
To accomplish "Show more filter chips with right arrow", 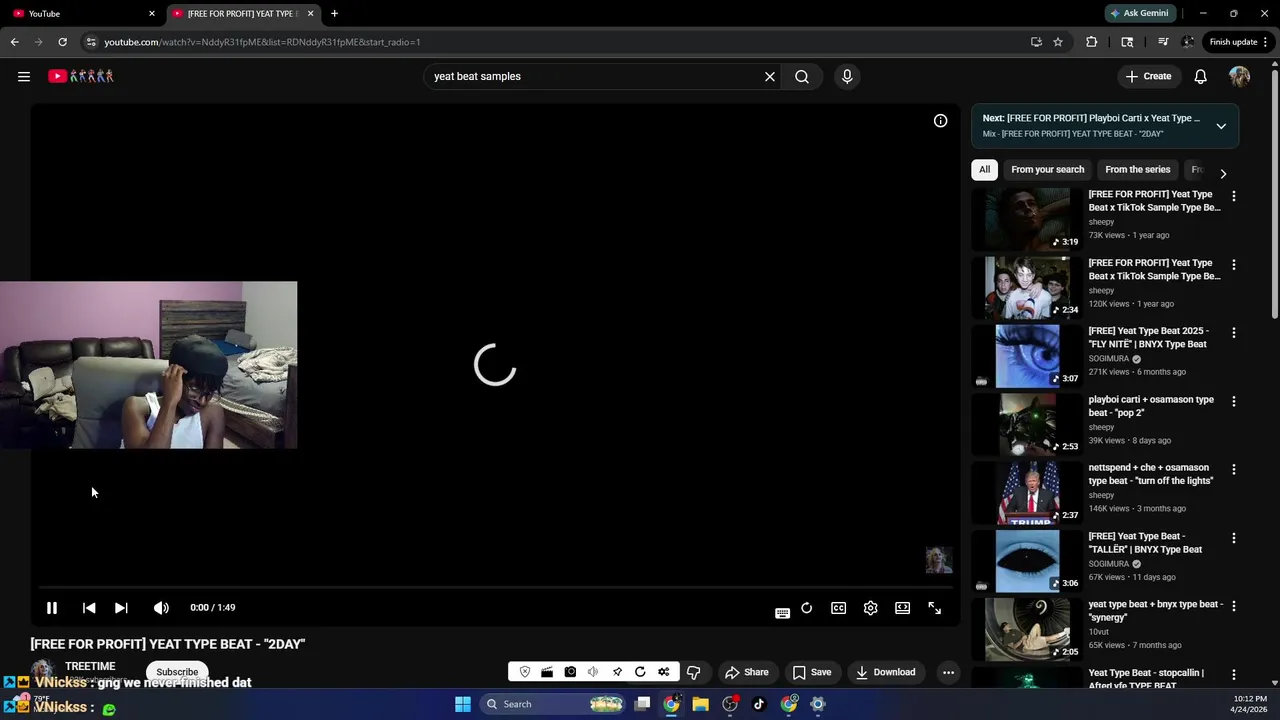I will 1223,174.
